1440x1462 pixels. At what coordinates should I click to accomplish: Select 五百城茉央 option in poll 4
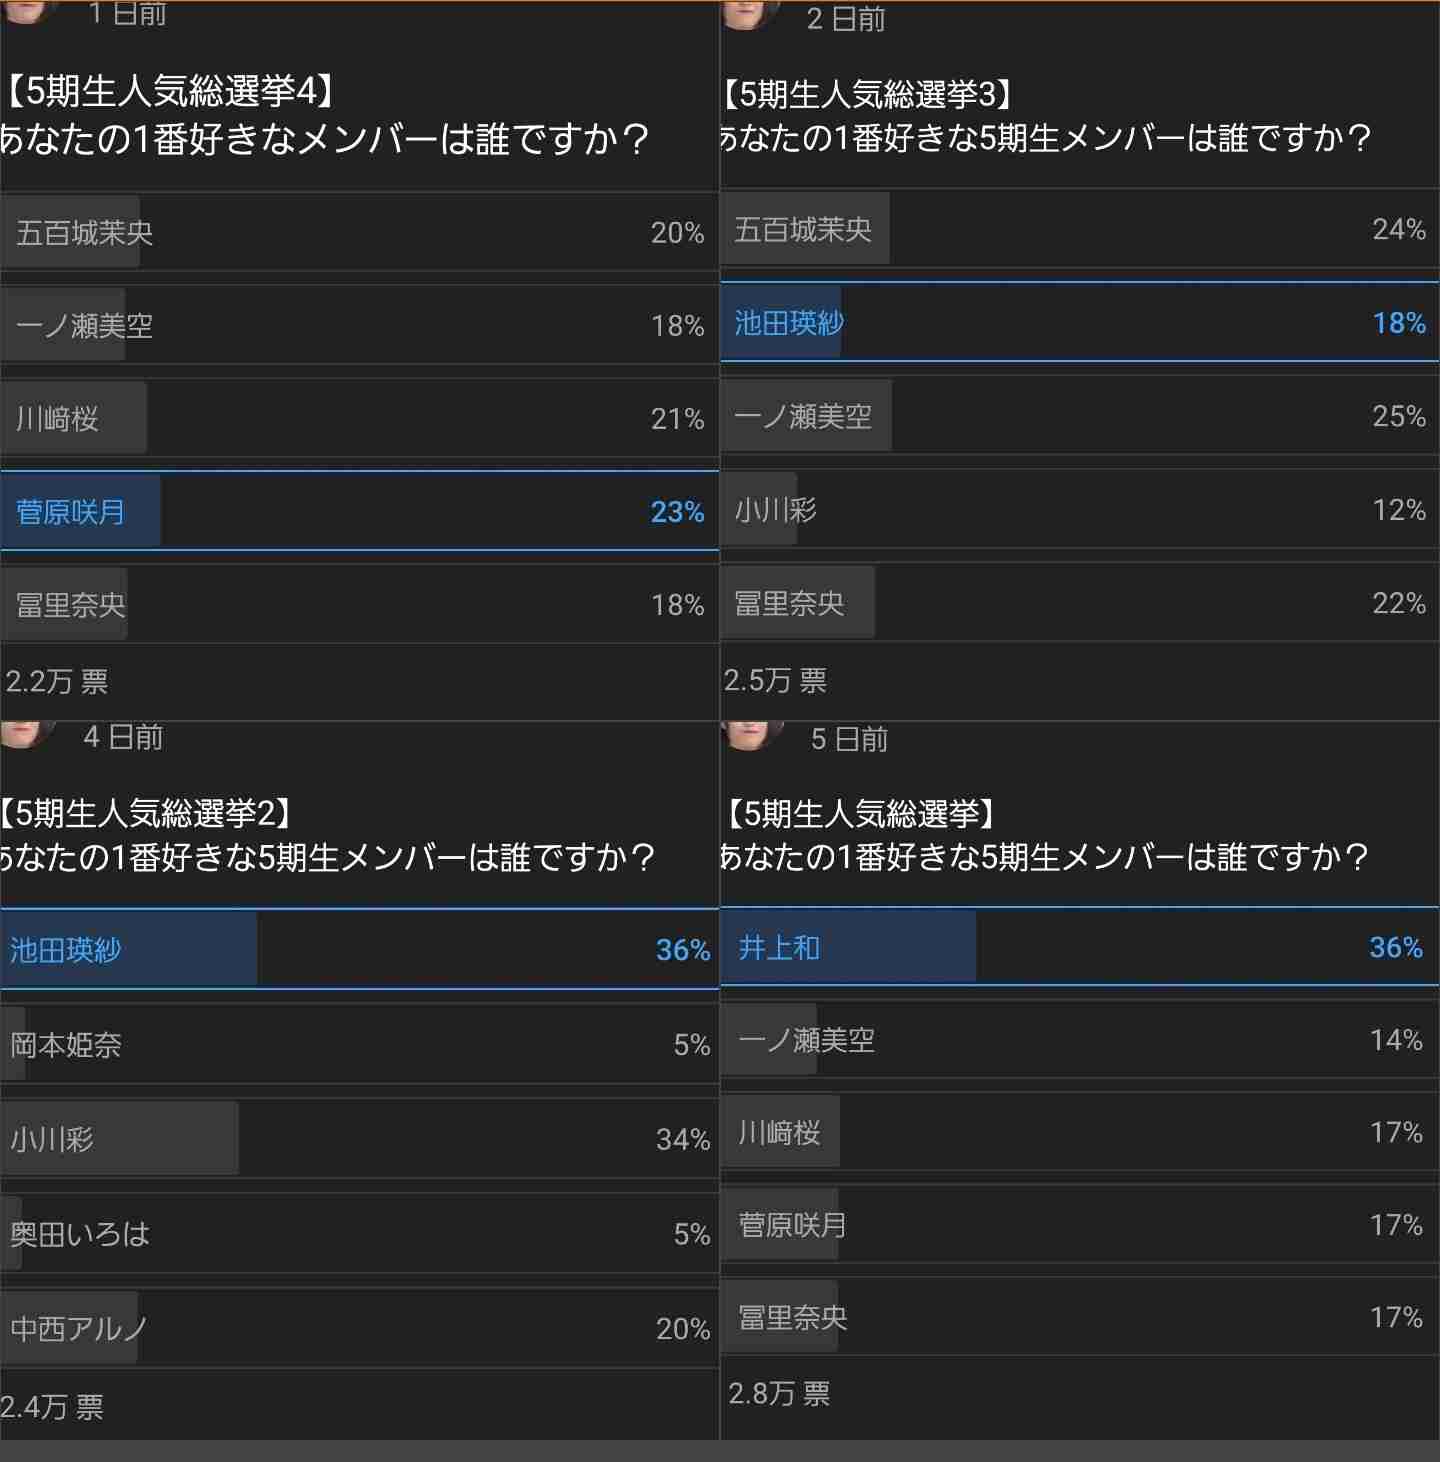click(359, 232)
